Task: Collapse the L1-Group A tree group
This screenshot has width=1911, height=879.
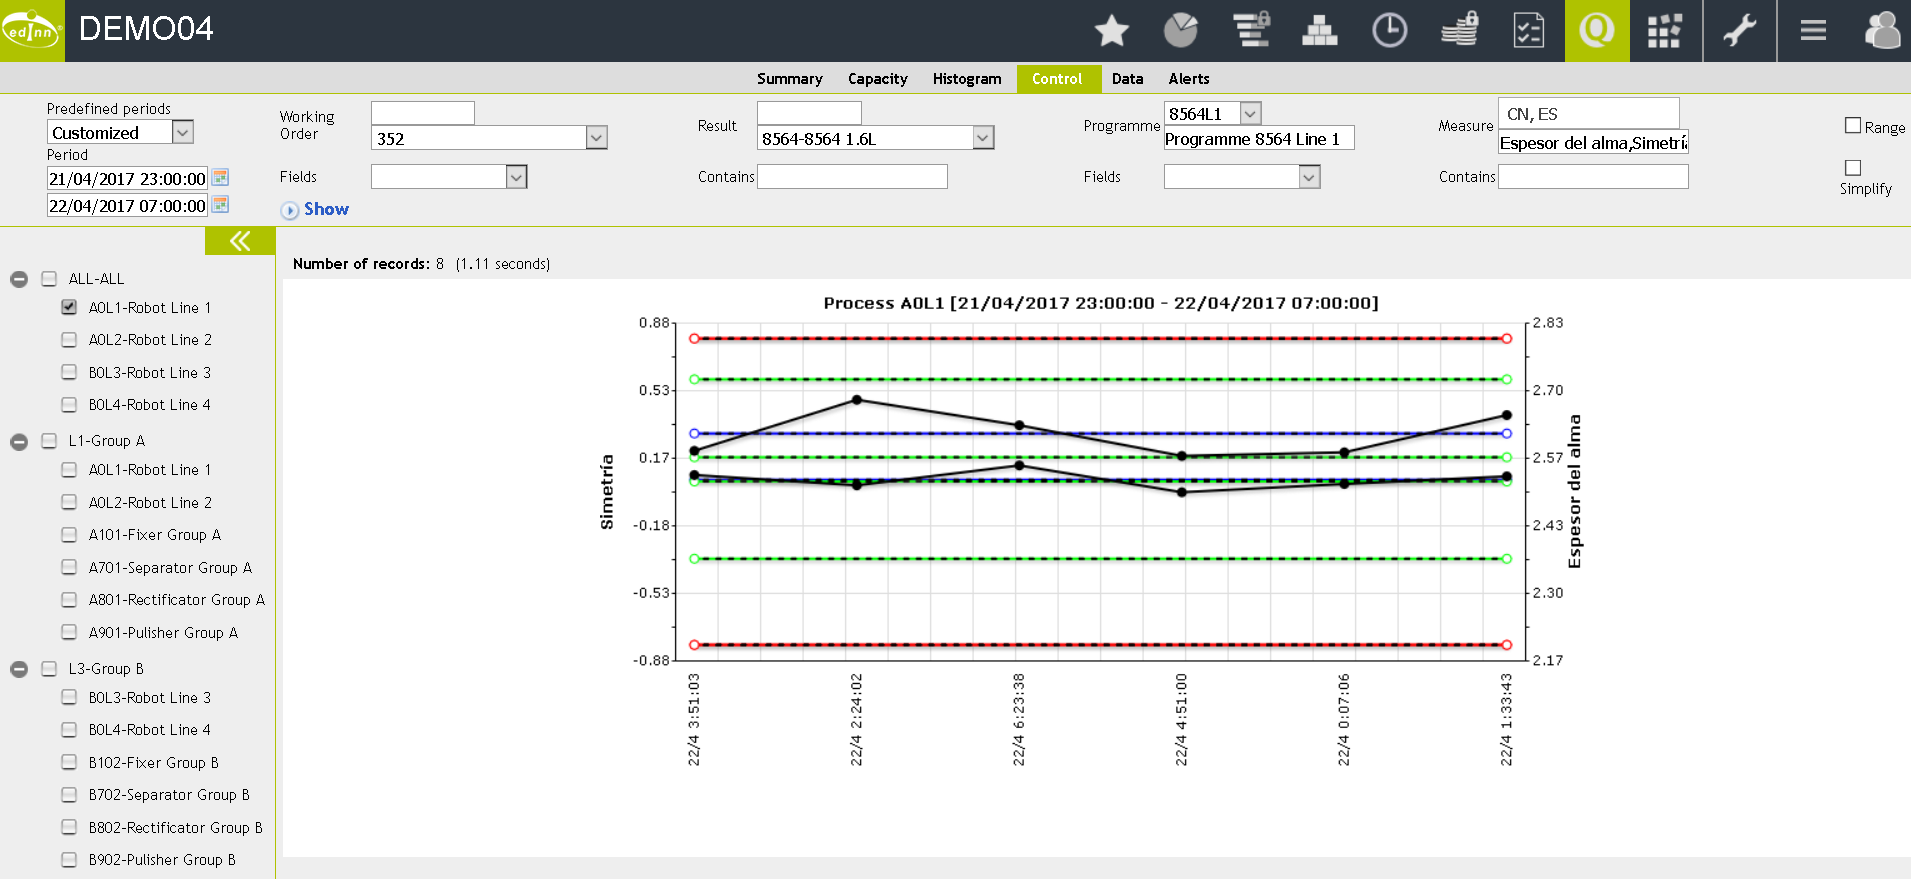Action: click(19, 441)
